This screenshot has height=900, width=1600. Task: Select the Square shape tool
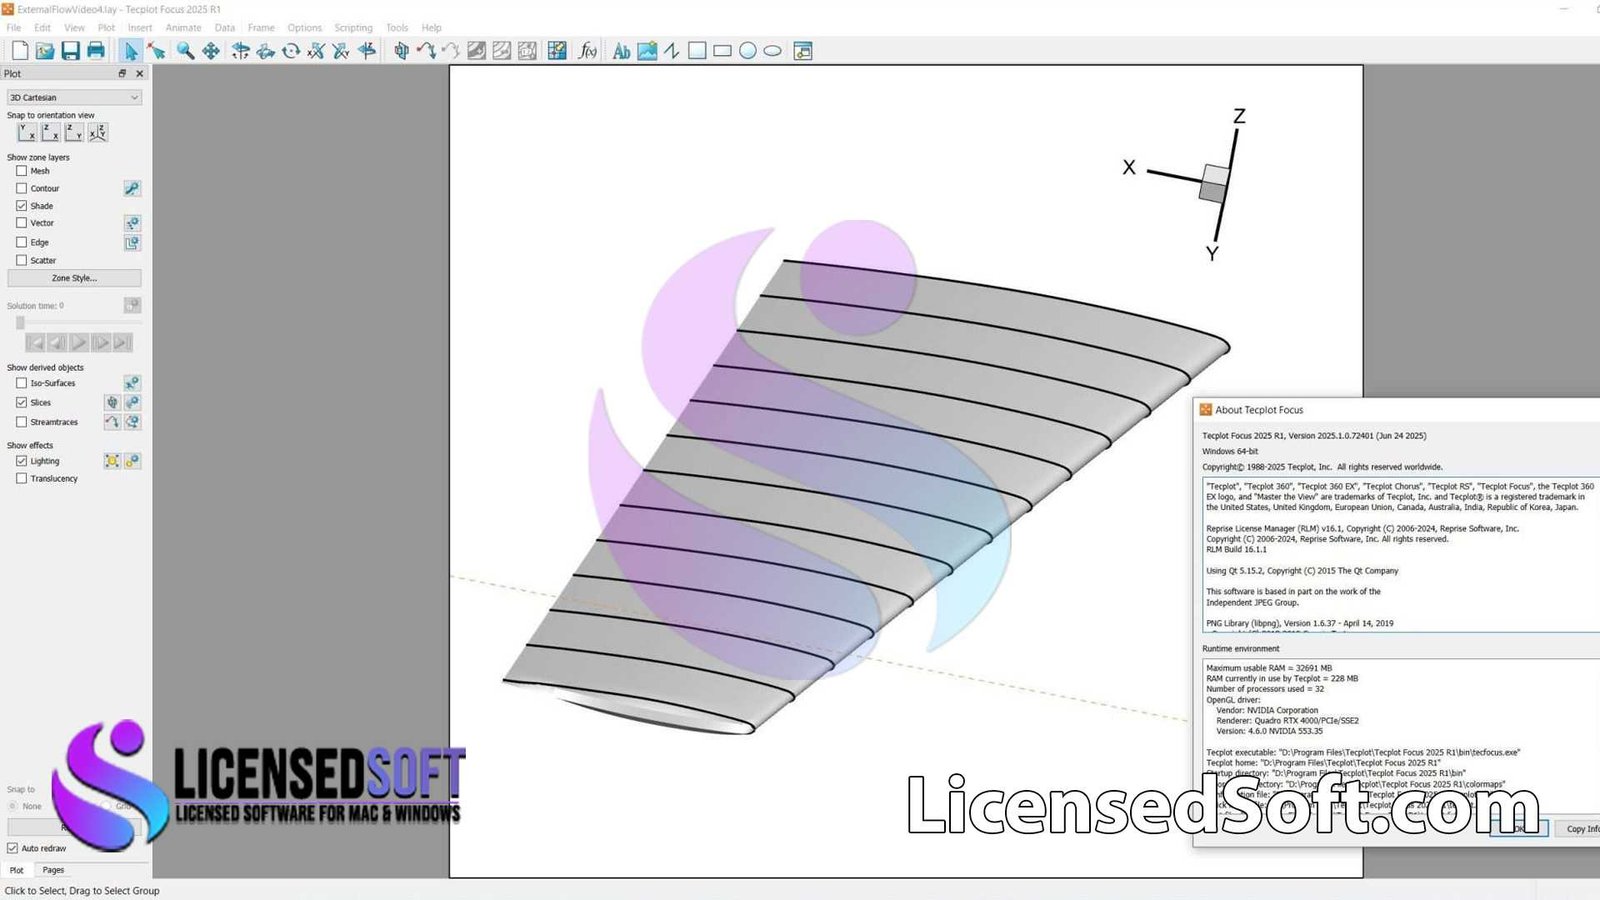tap(697, 50)
